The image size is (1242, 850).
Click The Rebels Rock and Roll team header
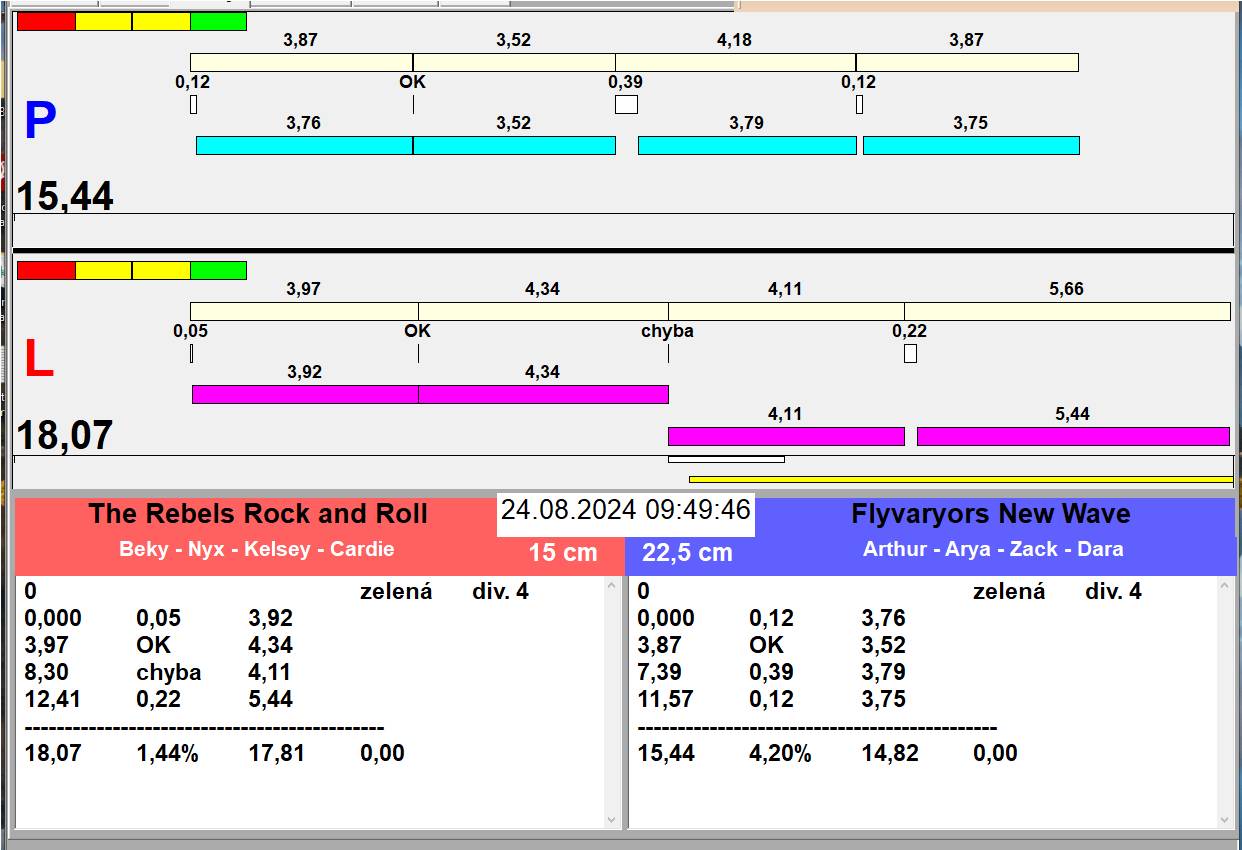tap(258, 514)
